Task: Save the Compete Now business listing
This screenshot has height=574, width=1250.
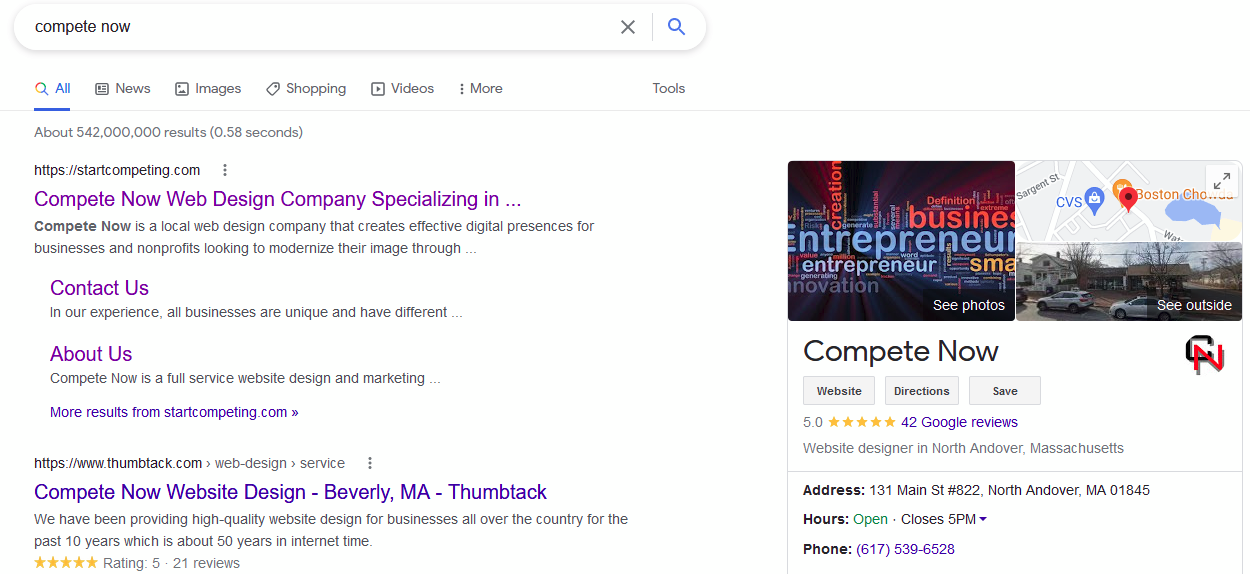Action: pos(1004,391)
